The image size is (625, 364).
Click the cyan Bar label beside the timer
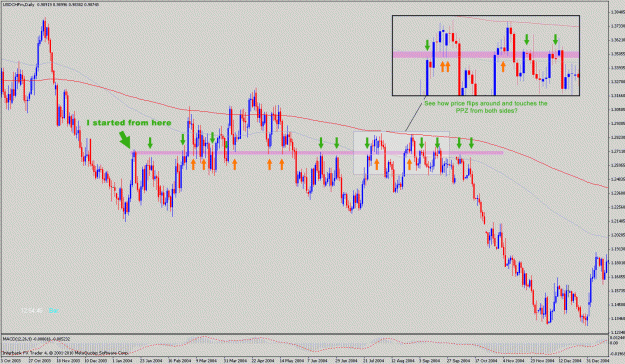(x=54, y=310)
